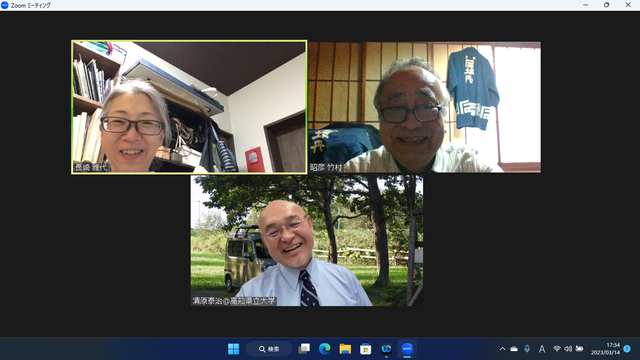Open File Explorer folder icon
Image resolution: width=640 pixels, height=360 pixels.
point(345,349)
